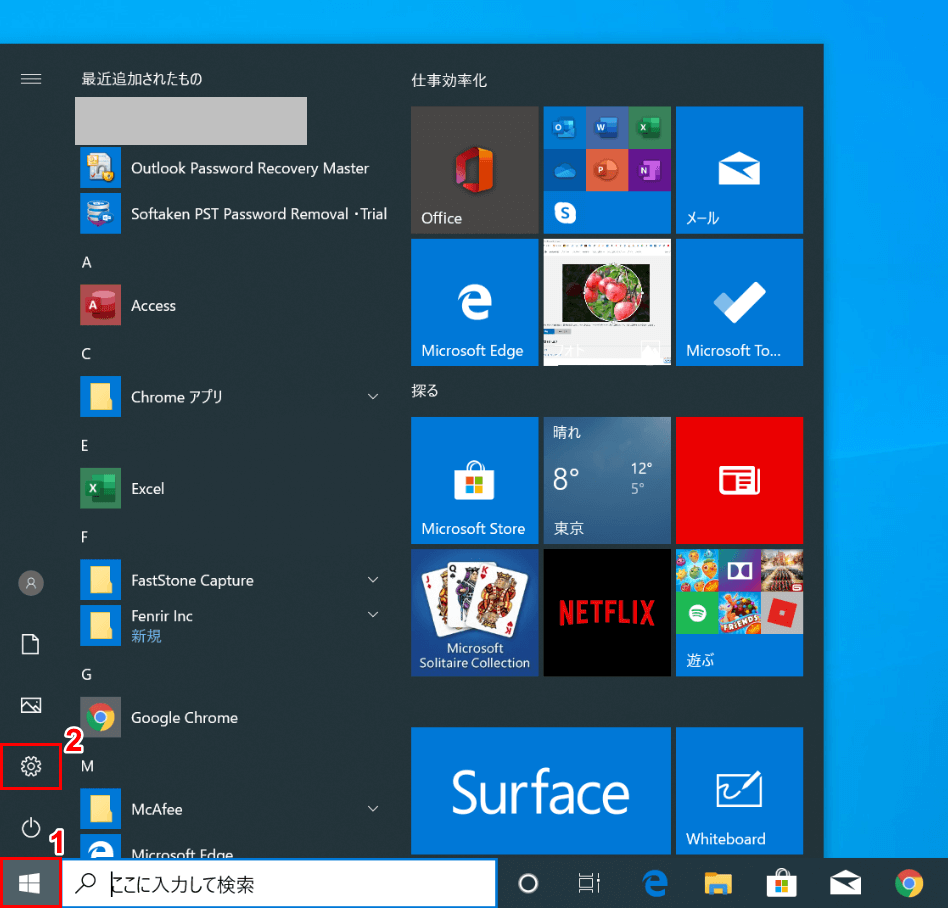This screenshot has height=908, width=948.
Task: Click the user account avatar icon
Action: [31, 583]
